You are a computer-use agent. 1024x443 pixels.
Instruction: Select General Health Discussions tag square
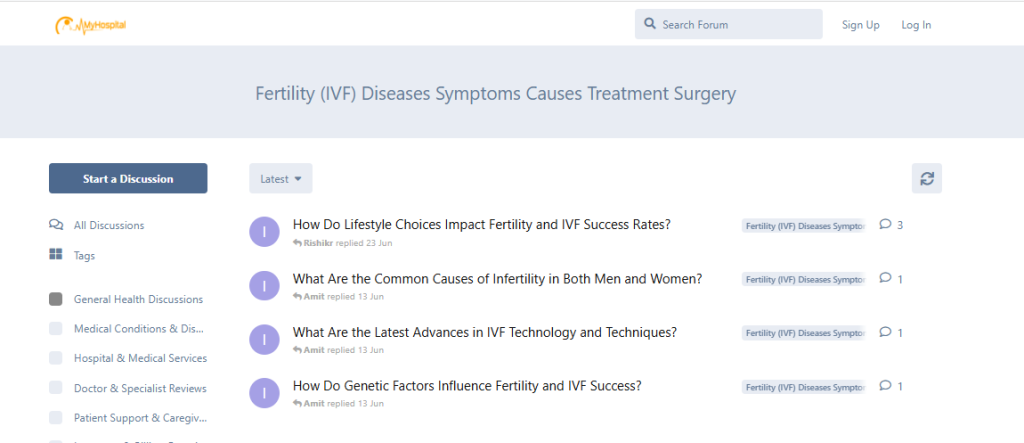[56, 299]
